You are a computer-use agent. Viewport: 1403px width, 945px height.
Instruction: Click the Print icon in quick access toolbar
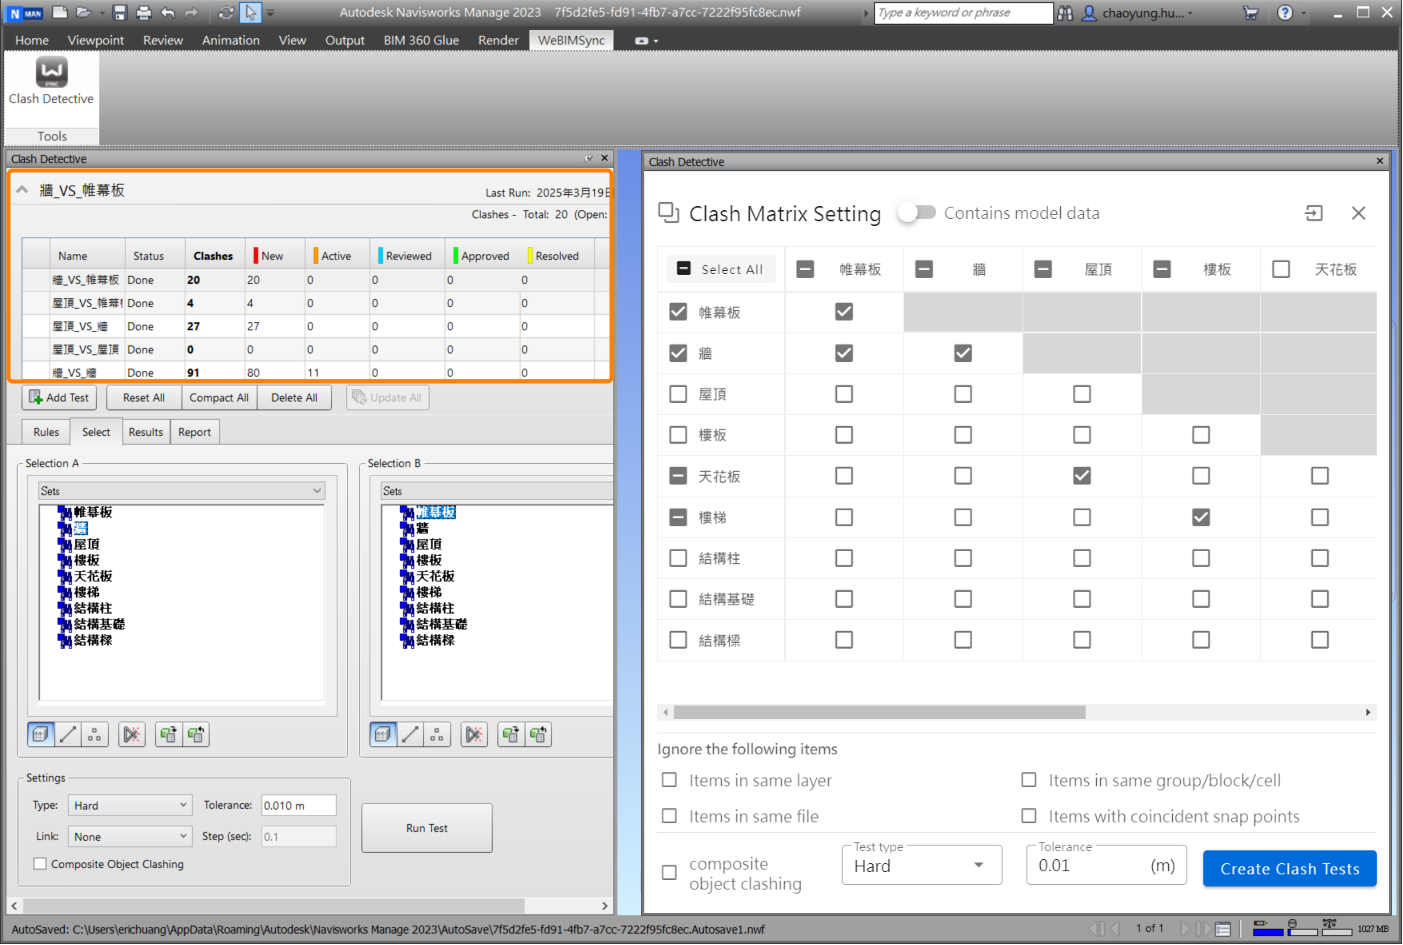click(x=144, y=12)
